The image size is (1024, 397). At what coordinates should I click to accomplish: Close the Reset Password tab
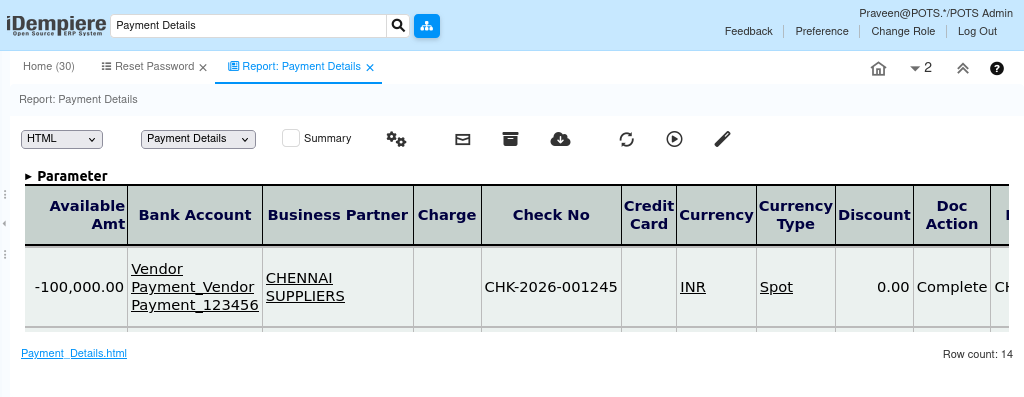pyautogui.click(x=202, y=67)
